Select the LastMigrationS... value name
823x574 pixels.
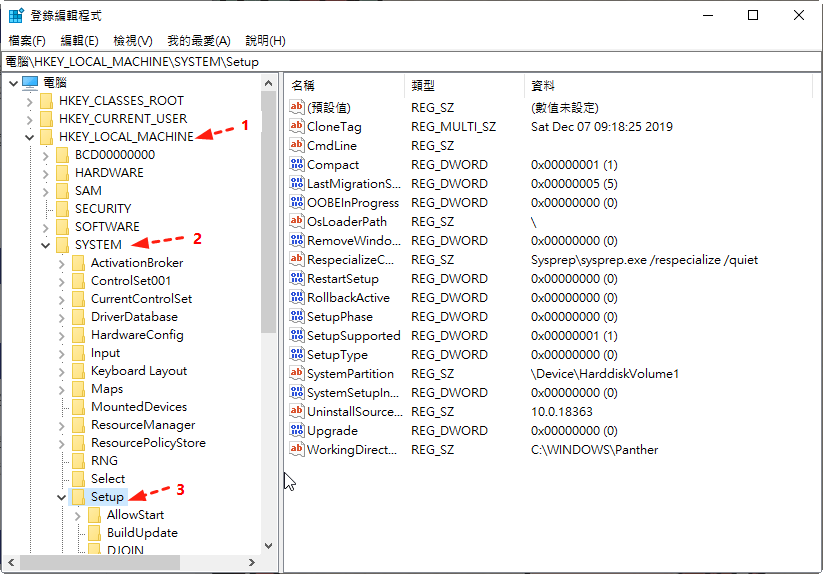click(x=353, y=184)
